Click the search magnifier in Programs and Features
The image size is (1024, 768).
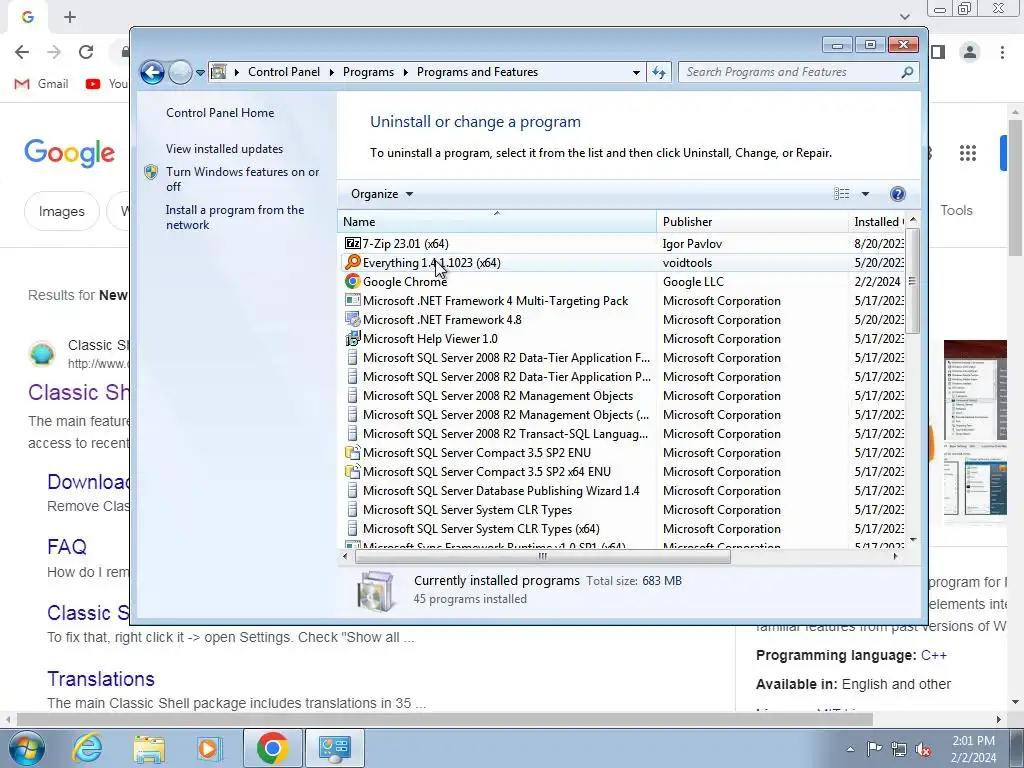[907, 72]
